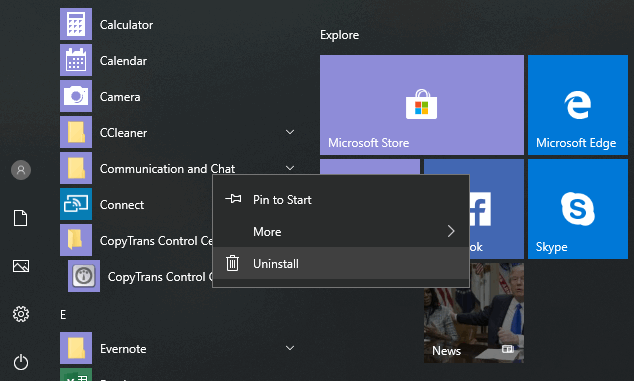Launch the Camera app icon

click(x=76, y=96)
